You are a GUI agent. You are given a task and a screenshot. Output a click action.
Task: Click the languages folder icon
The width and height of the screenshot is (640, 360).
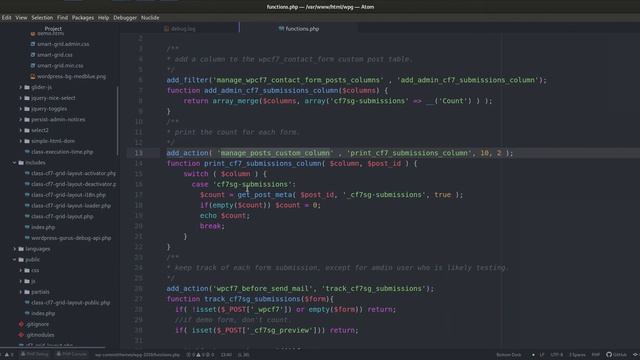tap(21, 249)
